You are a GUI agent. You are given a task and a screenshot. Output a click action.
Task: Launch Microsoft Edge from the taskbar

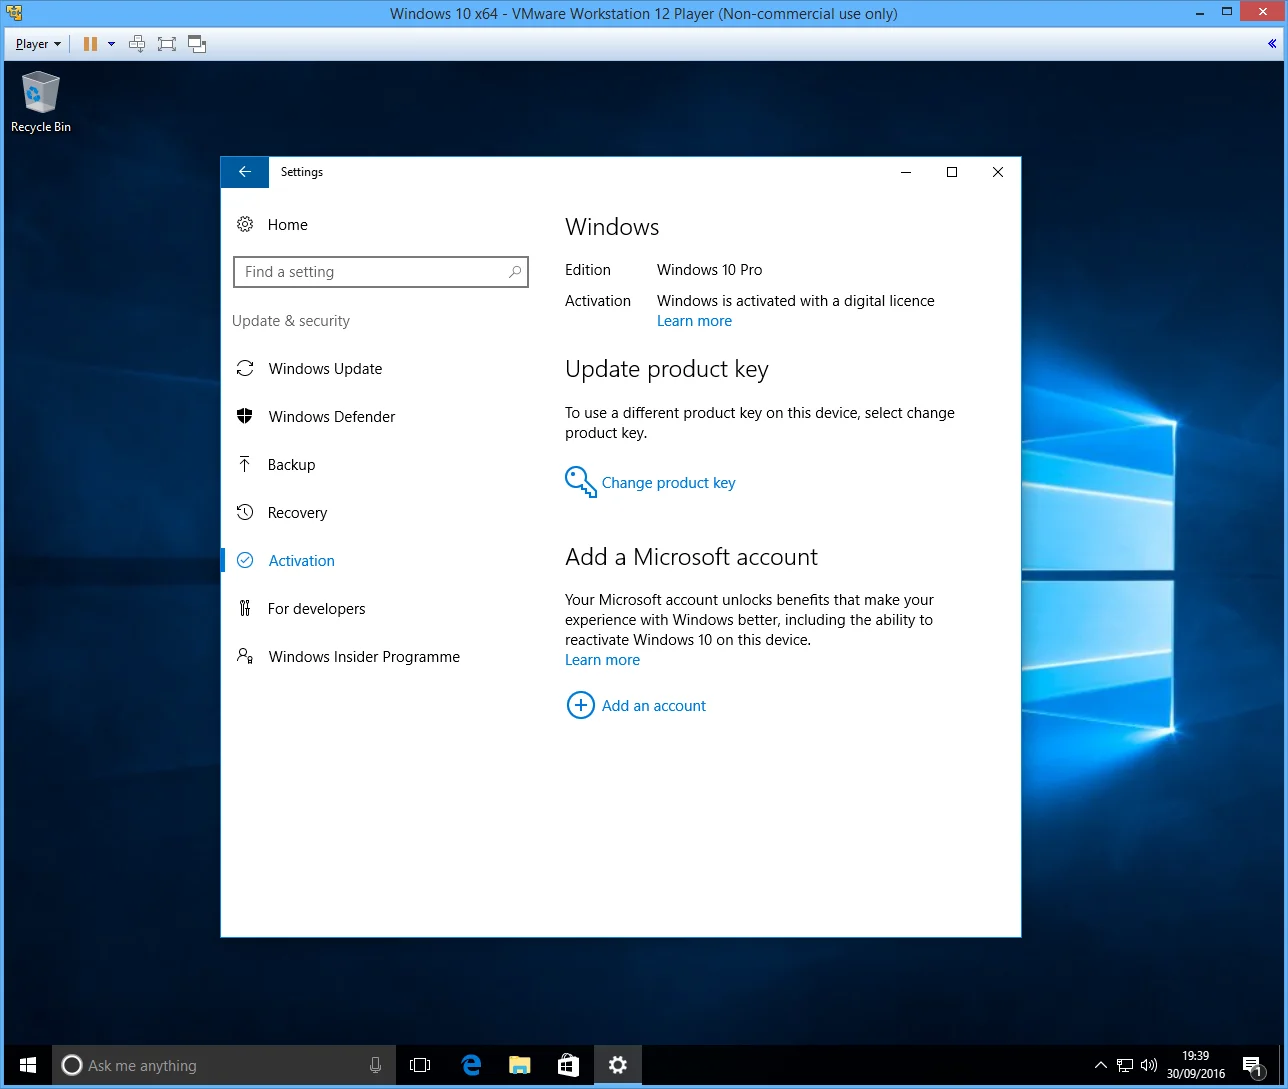click(471, 1066)
